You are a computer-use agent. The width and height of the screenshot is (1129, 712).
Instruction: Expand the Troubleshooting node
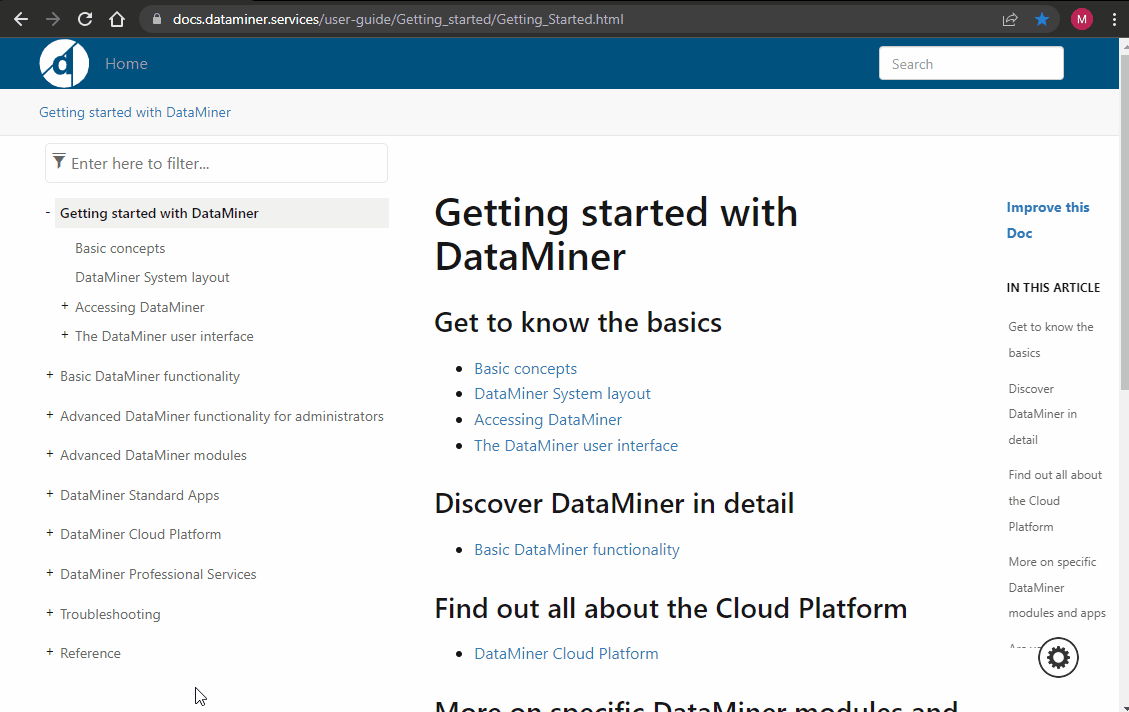point(50,613)
